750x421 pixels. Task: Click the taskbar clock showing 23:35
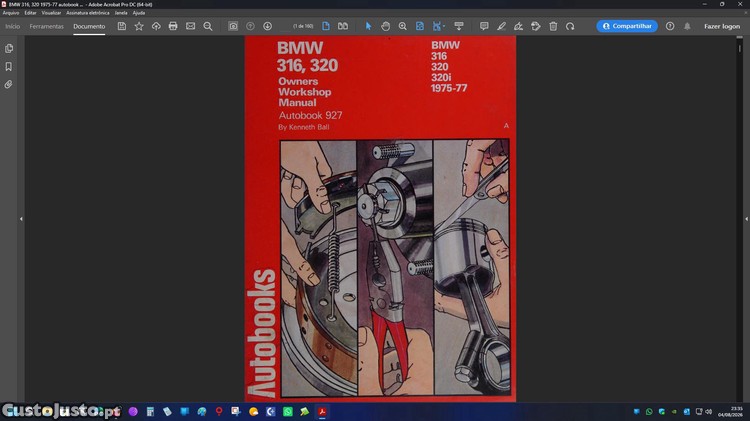pos(729,411)
